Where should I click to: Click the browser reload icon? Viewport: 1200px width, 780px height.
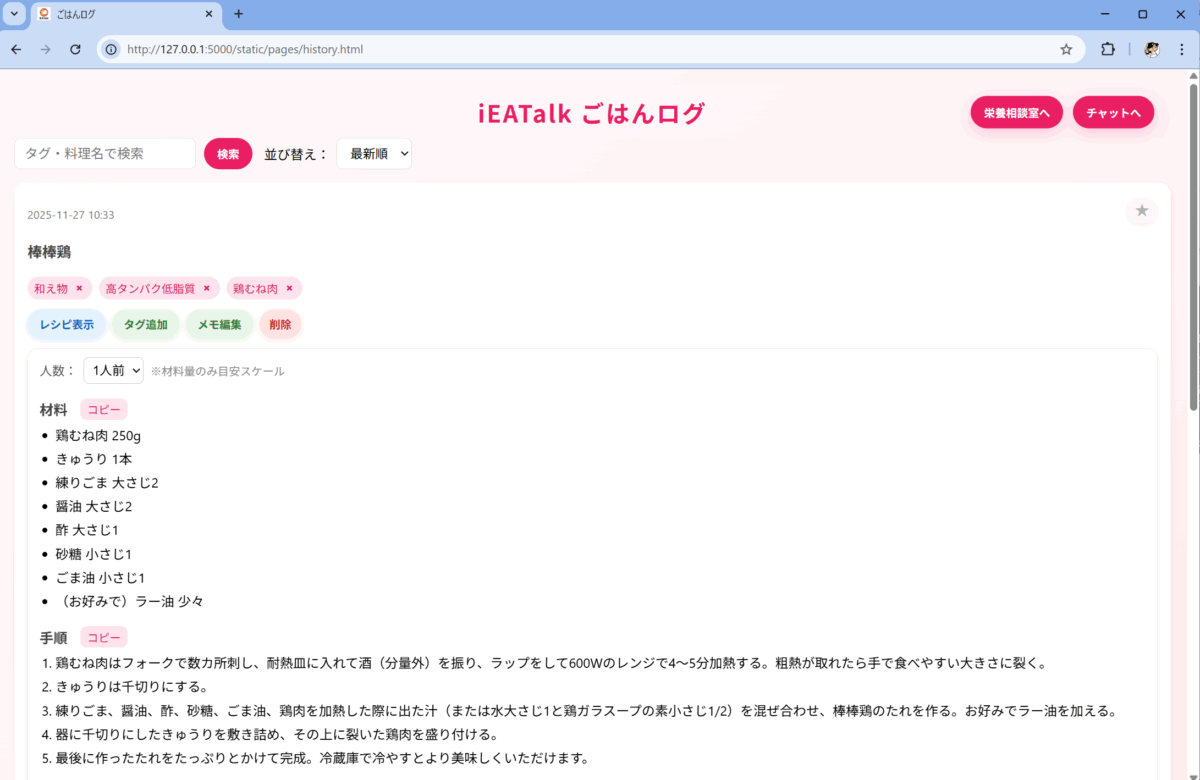pos(75,49)
